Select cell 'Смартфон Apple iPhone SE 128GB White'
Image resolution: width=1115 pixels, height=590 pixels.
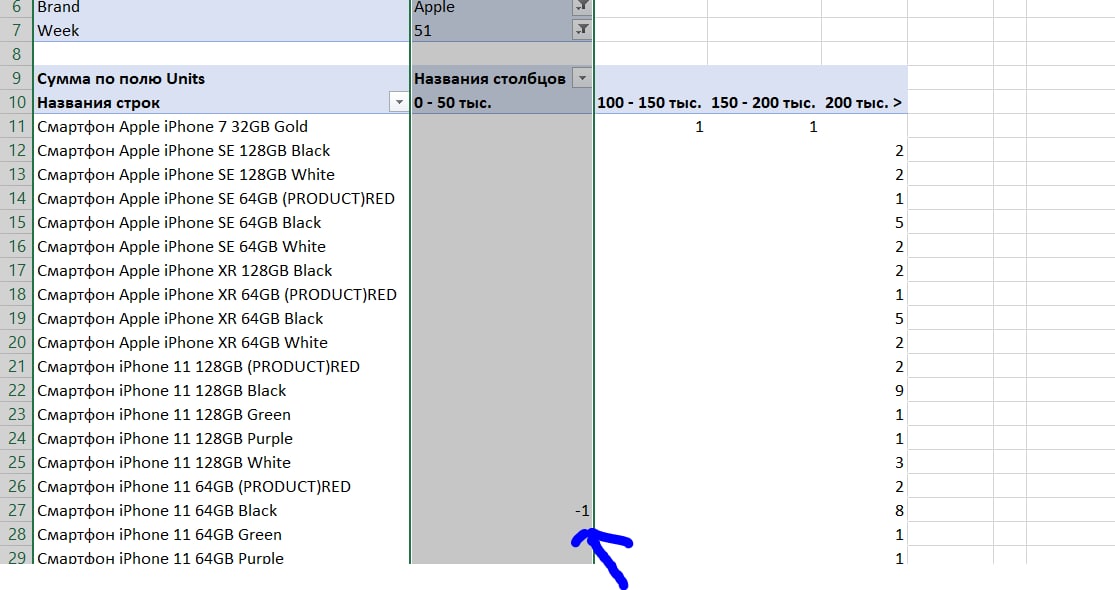[x=221, y=175]
